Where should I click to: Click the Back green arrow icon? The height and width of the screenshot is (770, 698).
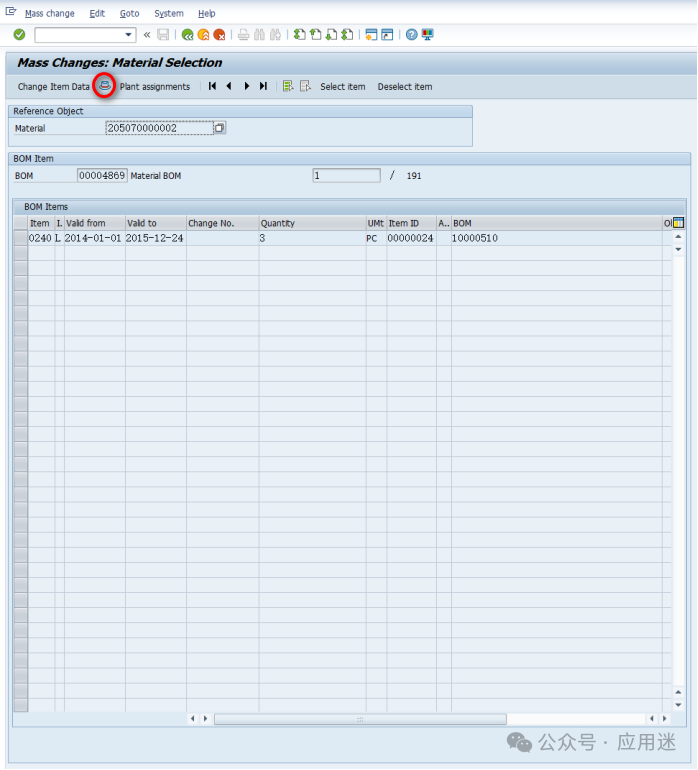tap(187, 35)
